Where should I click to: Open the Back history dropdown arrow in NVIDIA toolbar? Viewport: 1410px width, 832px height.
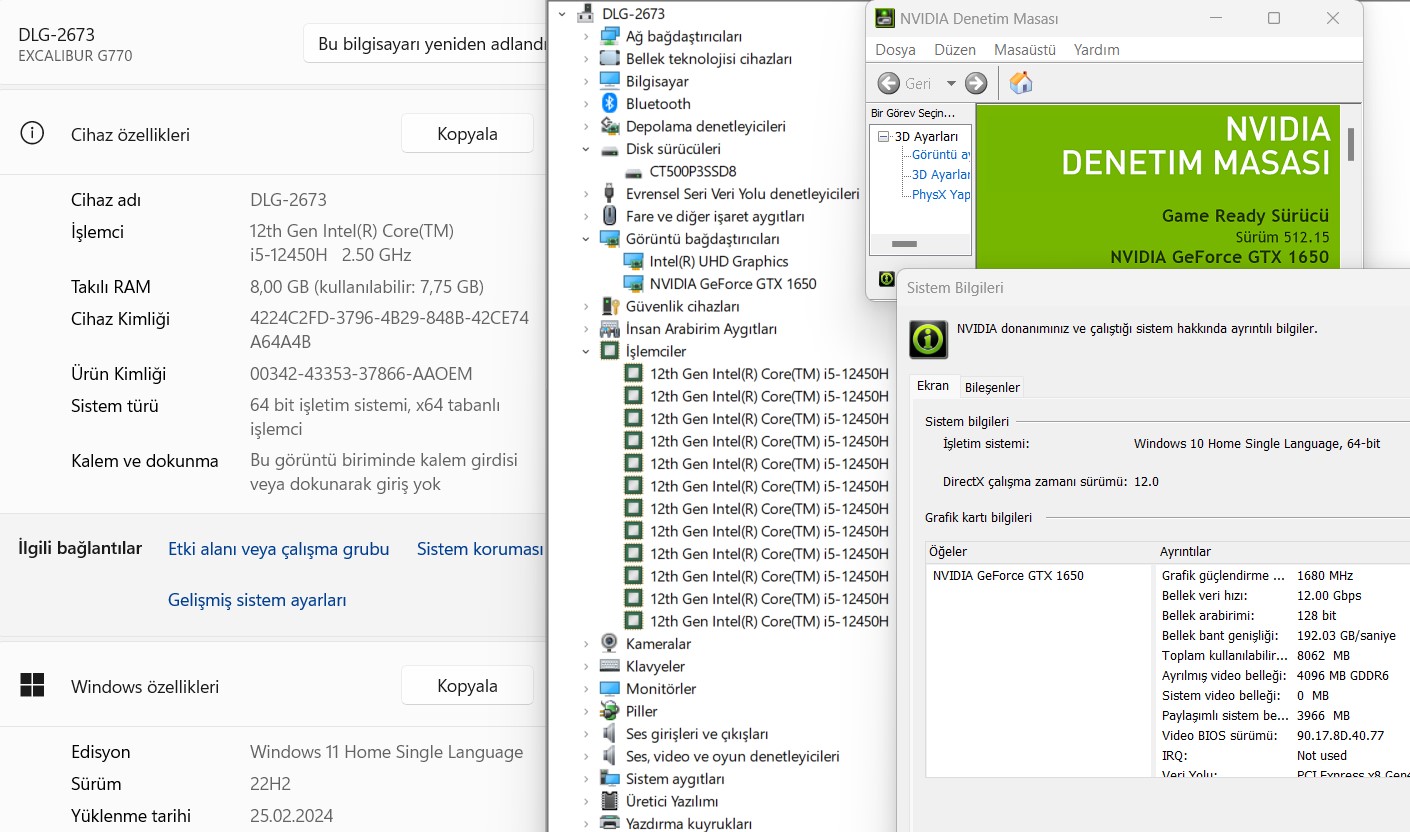[x=951, y=84]
